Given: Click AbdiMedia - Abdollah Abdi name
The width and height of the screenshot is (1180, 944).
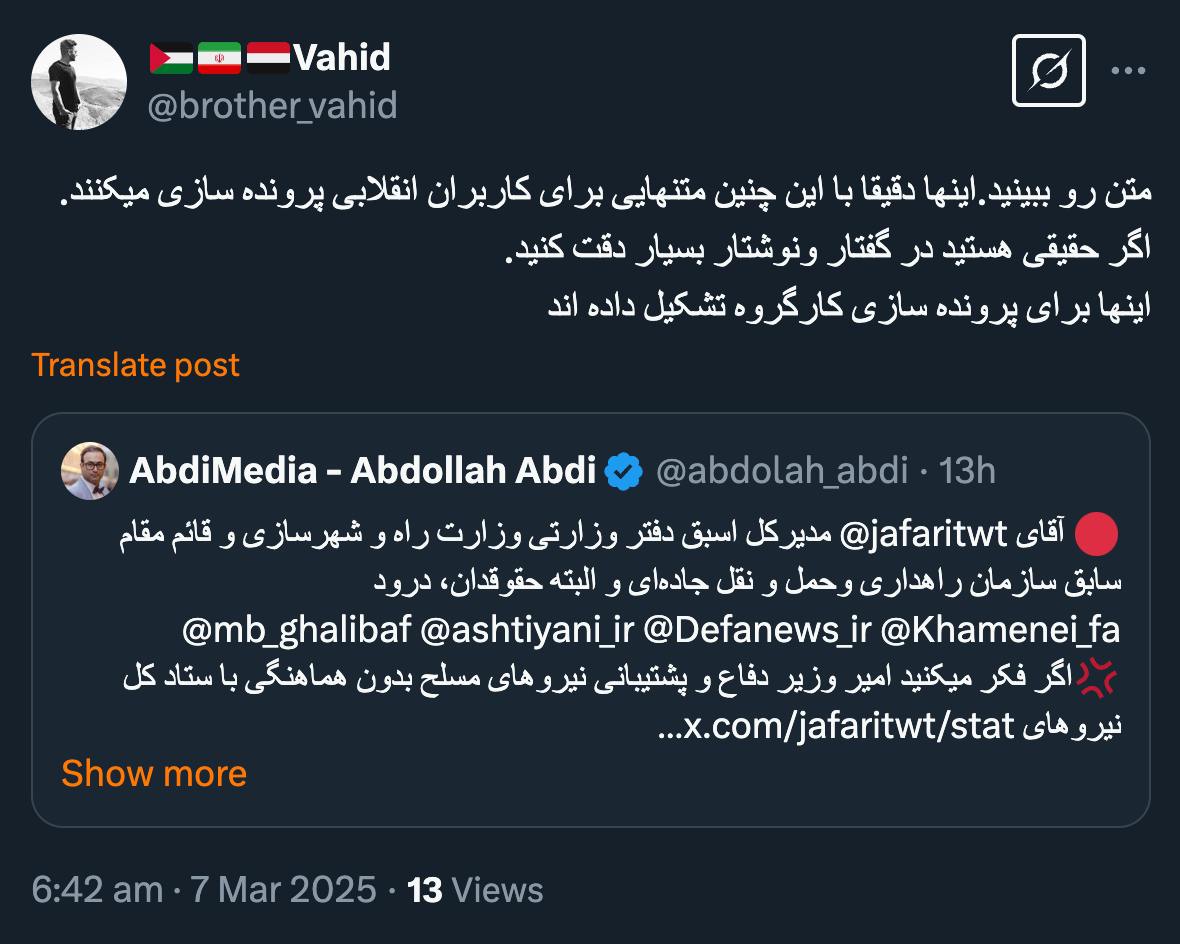Looking at the screenshot, I should pos(363,470).
